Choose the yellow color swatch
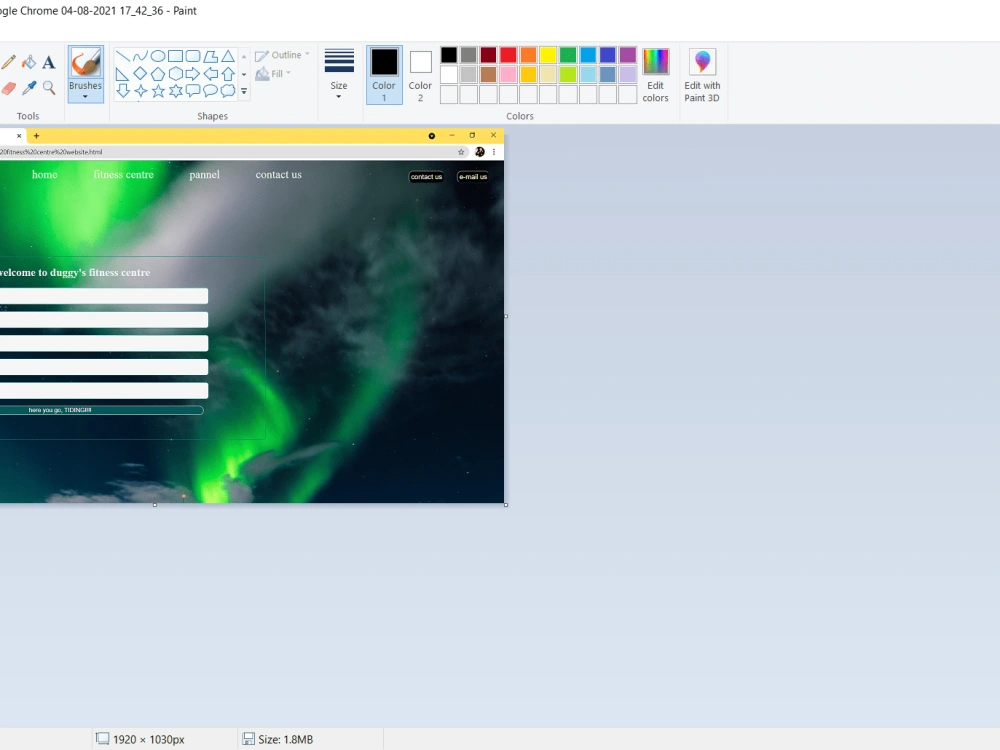Screen dimensions: 1000x750 point(548,55)
